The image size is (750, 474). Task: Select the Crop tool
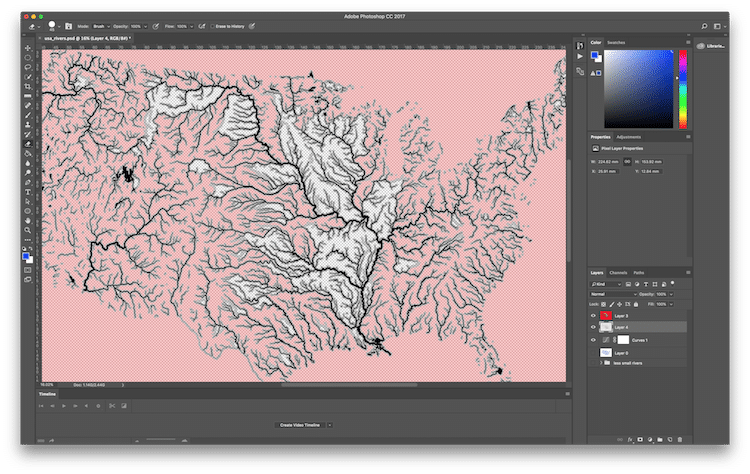point(28,87)
